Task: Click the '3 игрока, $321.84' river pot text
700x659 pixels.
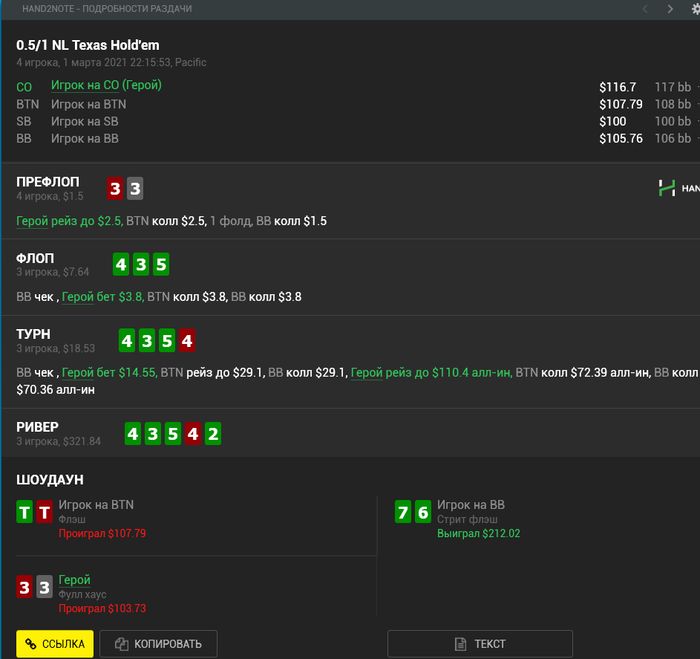Action: click(58, 441)
